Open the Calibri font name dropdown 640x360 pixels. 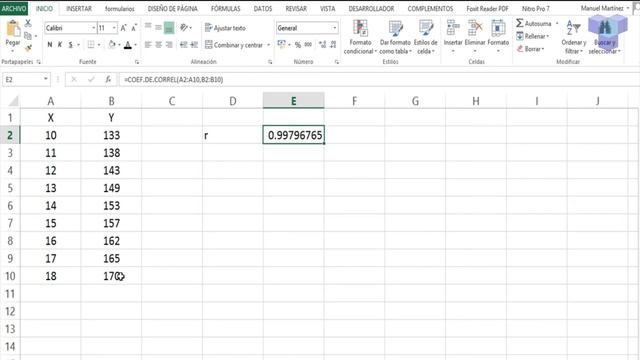point(93,28)
